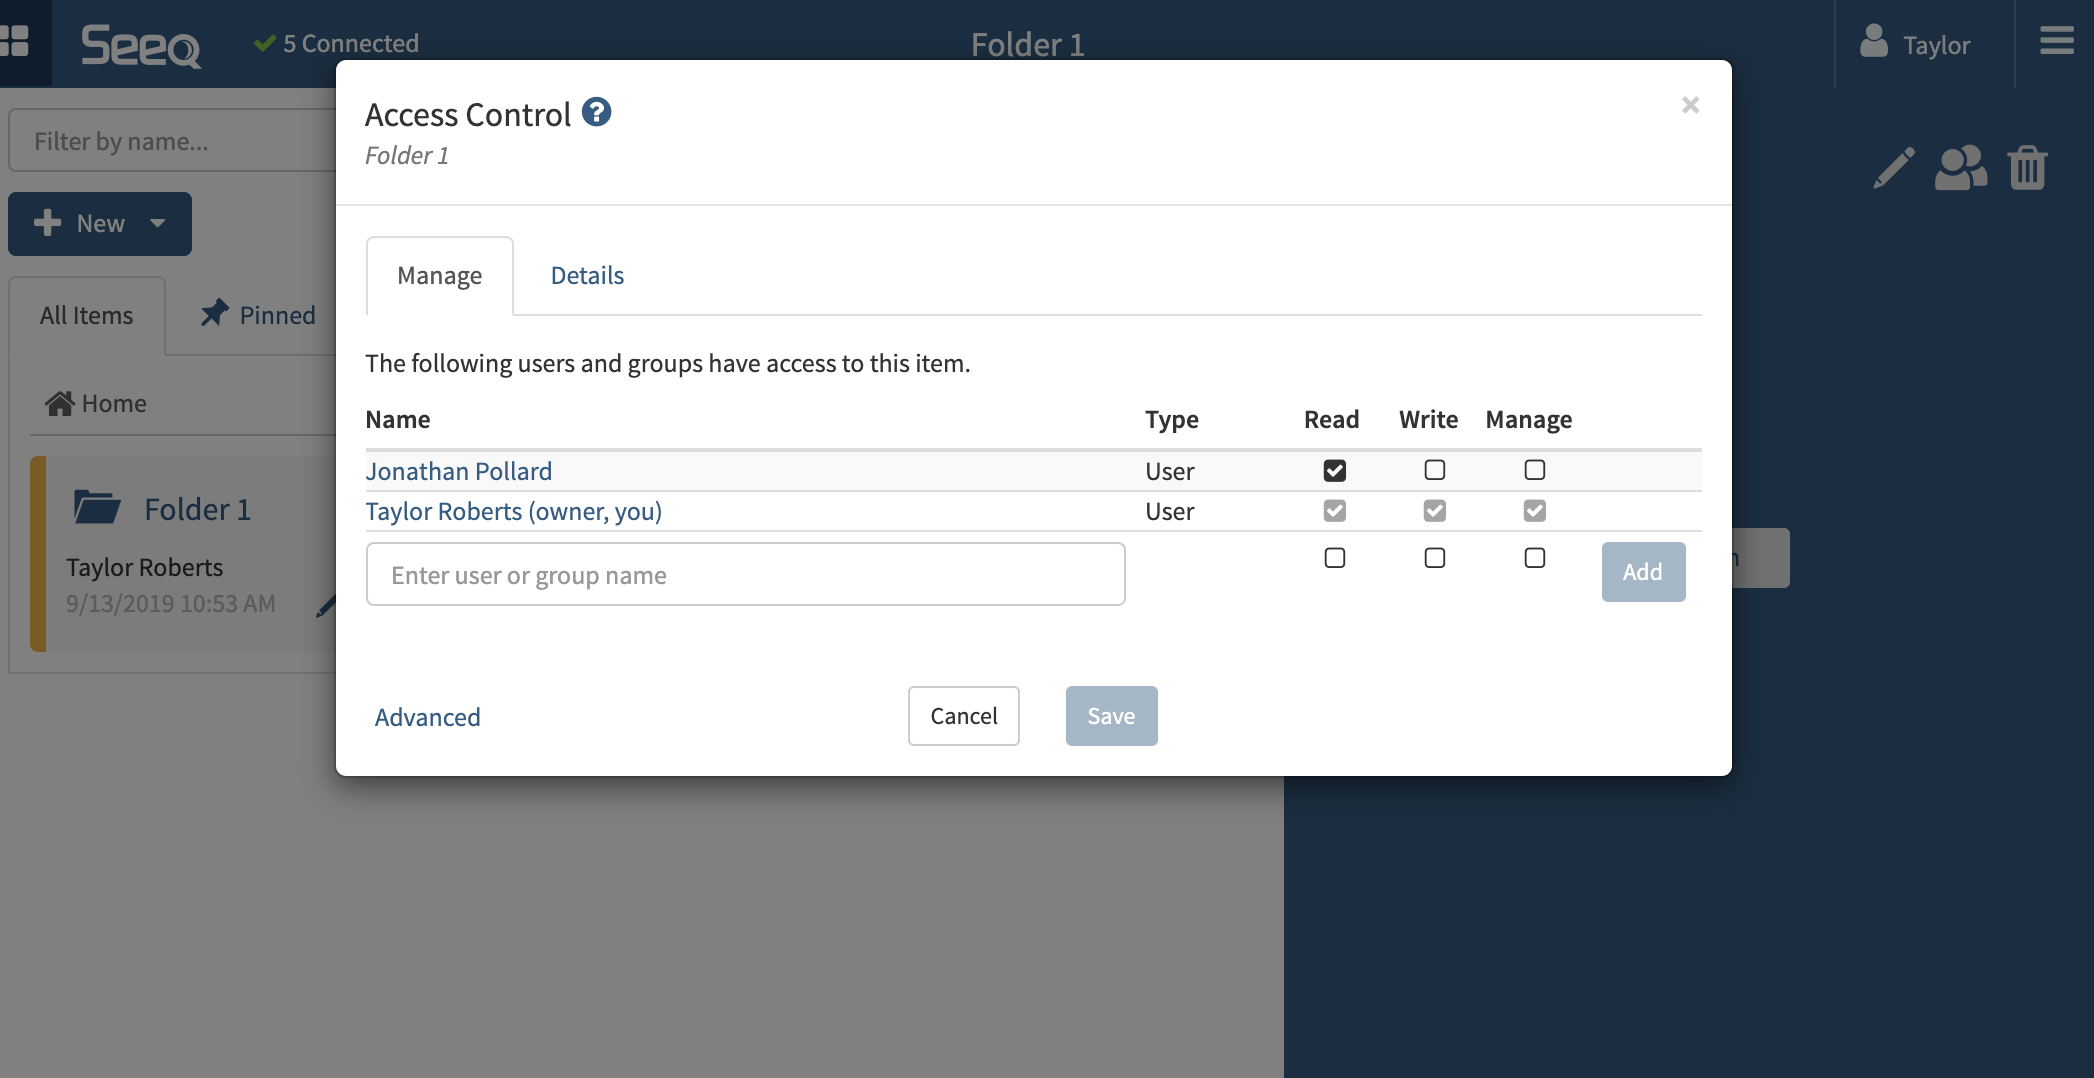Click the Enter user or group name field
2094x1078 pixels.
pyautogui.click(x=745, y=575)
